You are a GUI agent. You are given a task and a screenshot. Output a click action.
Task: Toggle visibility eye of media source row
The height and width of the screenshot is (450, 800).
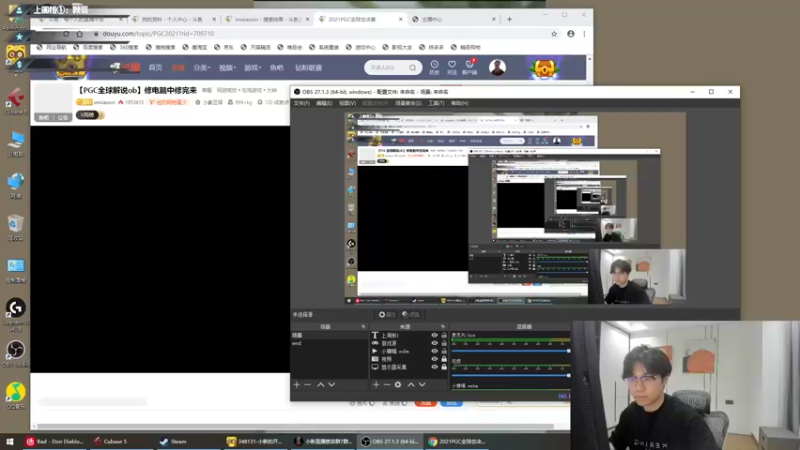point(435,351)
